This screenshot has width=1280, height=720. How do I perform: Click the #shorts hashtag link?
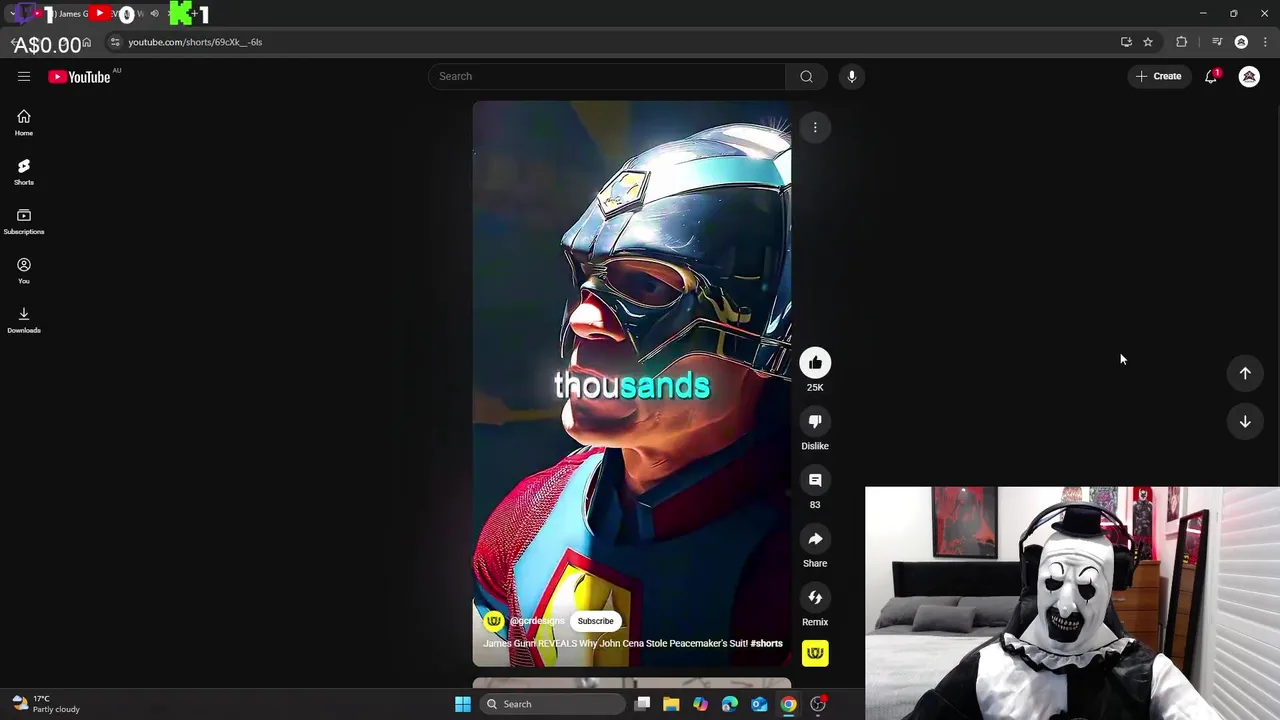point(766,643)
